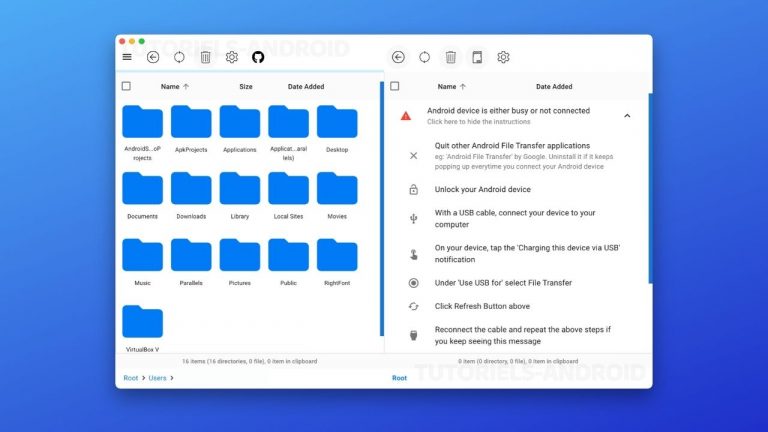Sort device files by Date Added
The height and width of the screenshot is (432, 768).
pyautogui.click(x=554, y=87)
